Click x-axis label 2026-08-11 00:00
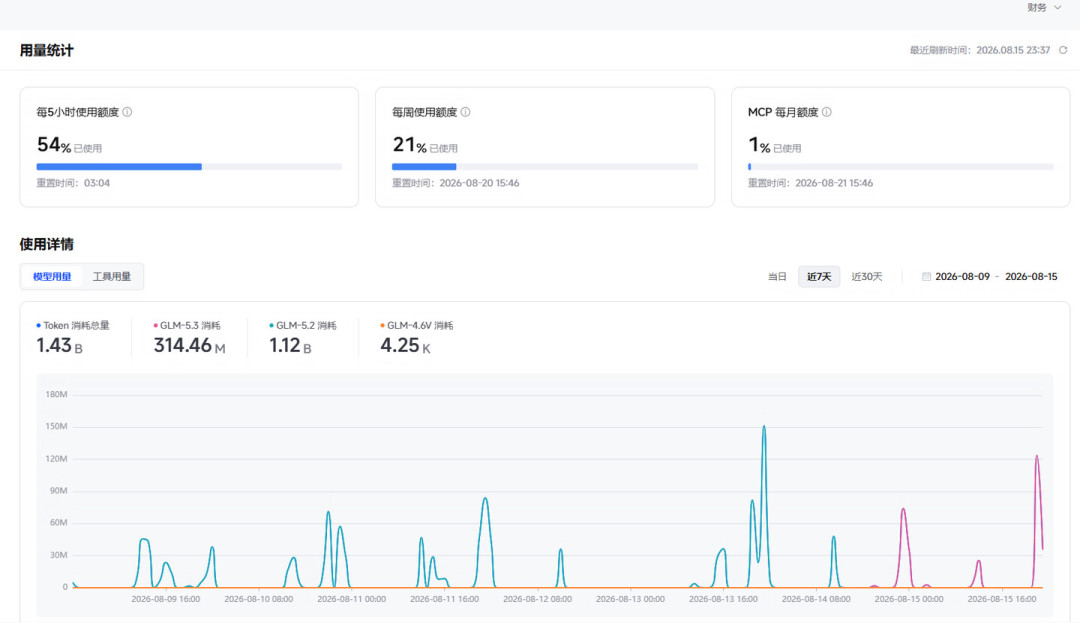 [x=352, y=599]
